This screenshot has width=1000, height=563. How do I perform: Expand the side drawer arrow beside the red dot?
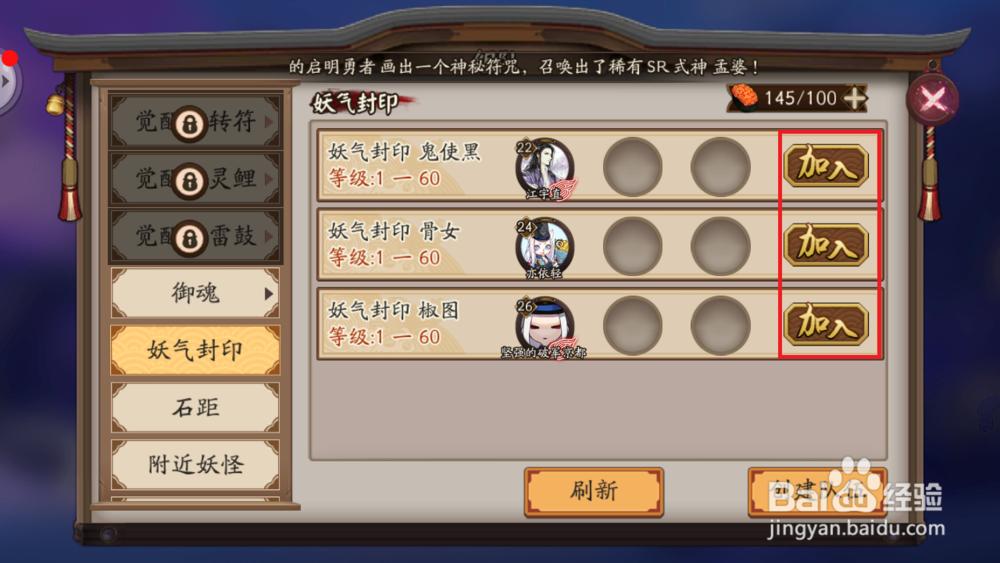coord(6,82)
